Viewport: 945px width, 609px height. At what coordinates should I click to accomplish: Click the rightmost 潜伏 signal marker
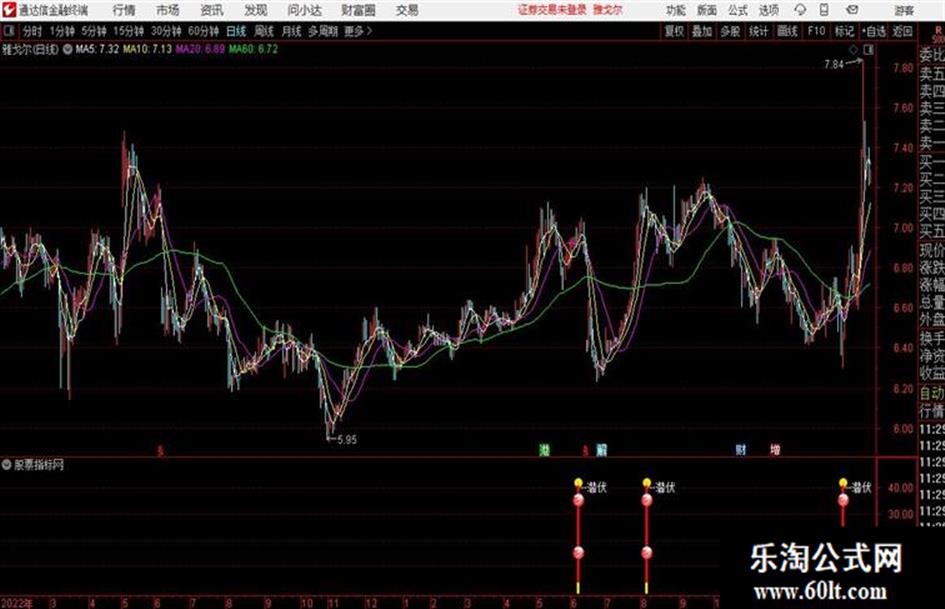click(x=861, y=487)
